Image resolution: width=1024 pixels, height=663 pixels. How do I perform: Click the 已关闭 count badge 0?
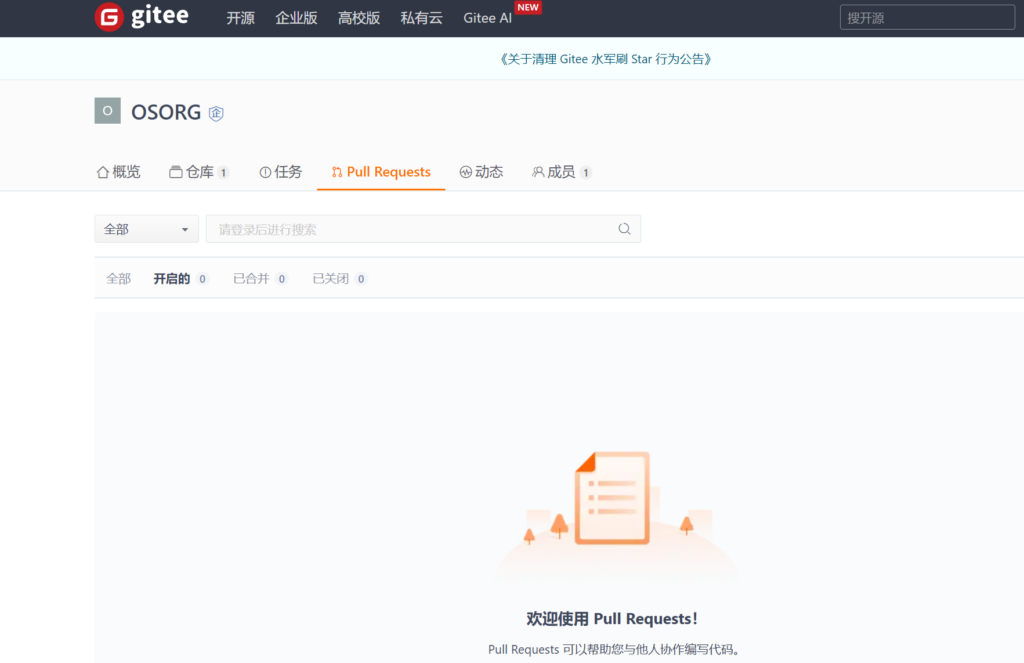pyautogui.click(x=361, y=279)
